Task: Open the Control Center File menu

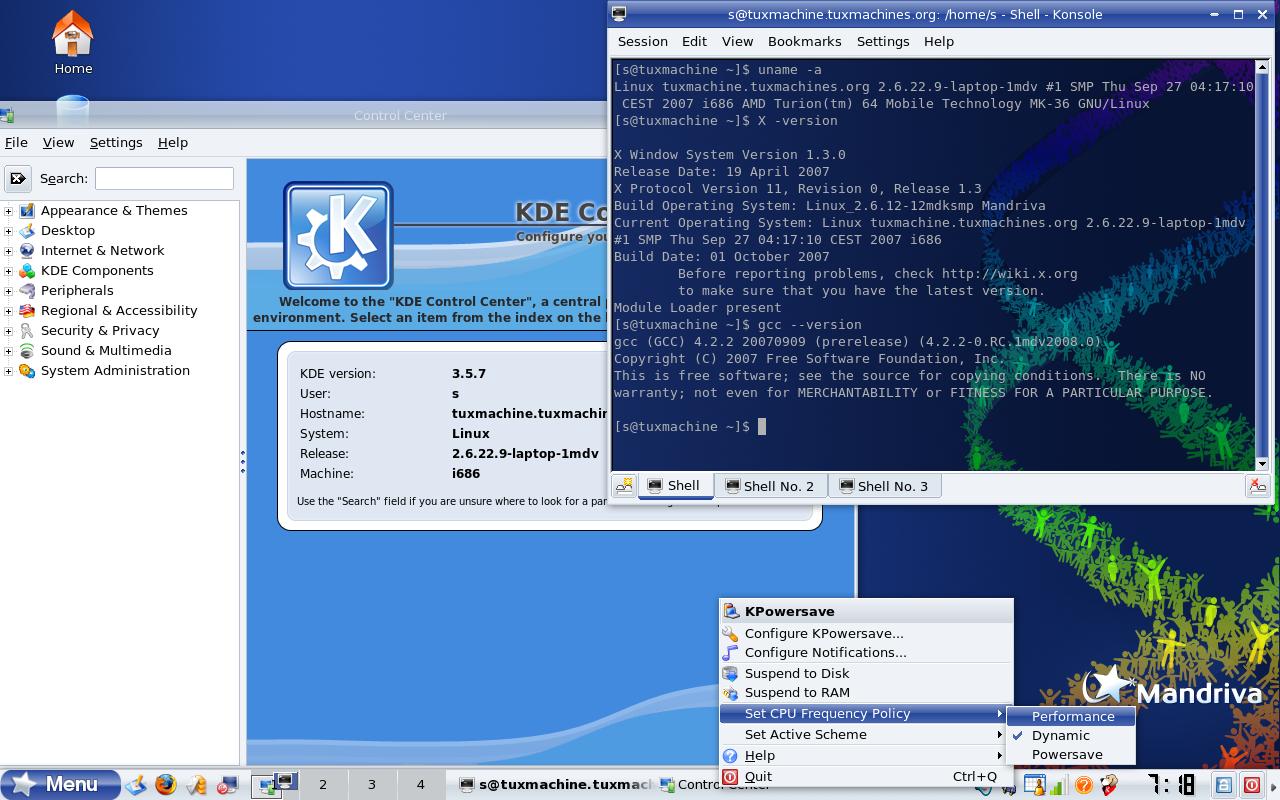Action: [16, 143]
